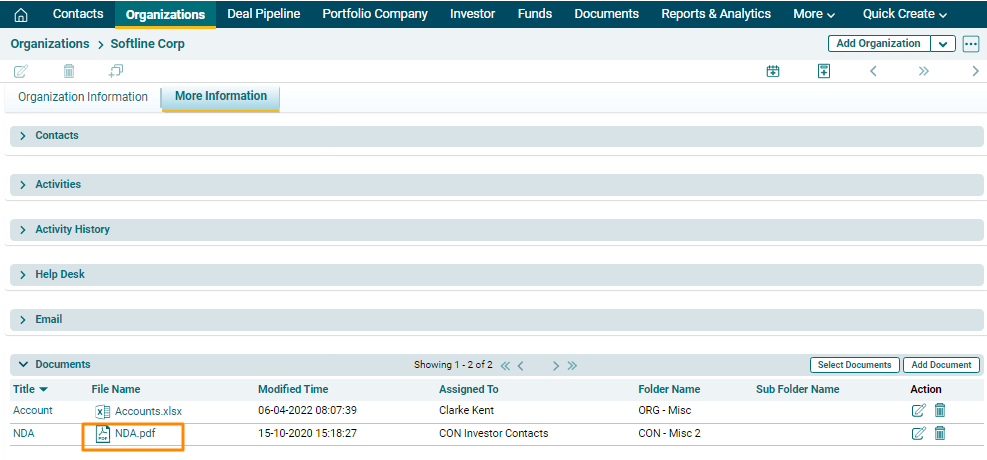
Task: Delete the NDA.pdf document row
Action: pos(940,433)
